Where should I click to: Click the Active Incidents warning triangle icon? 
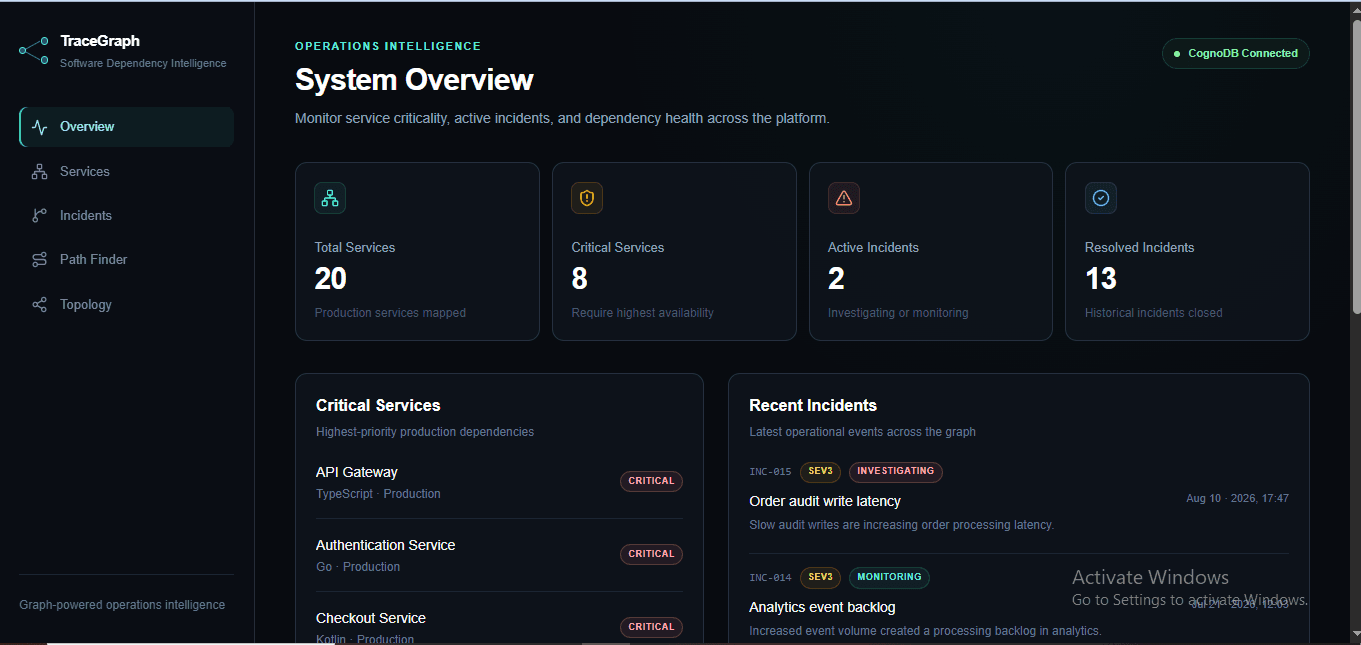point(843,198)
